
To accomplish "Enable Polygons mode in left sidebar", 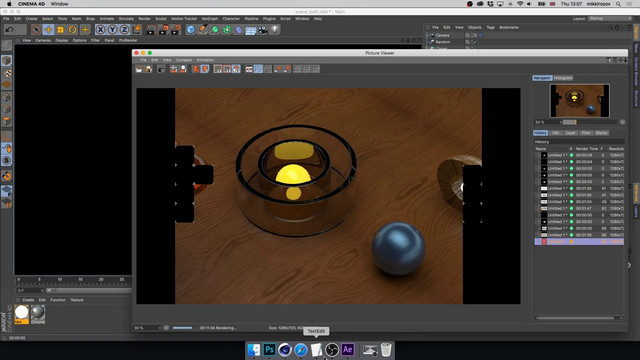I will (7, 121).
